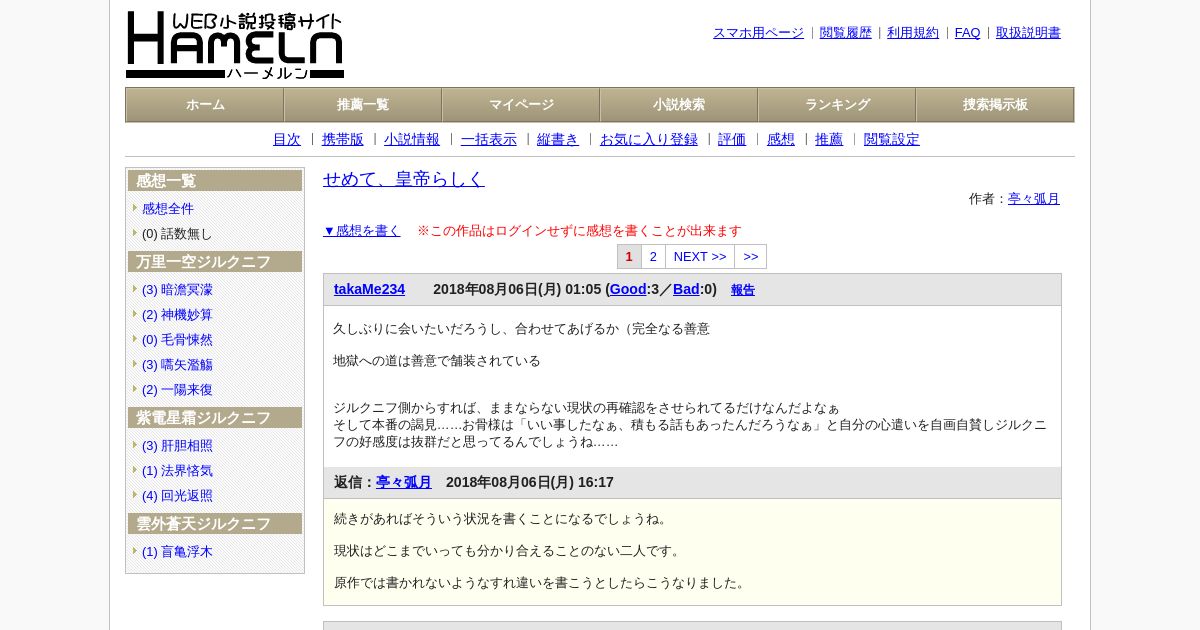Open 亭々弧月 link in the reply header
This screenshot has height=630, width=1200.
(x=404, y=483)
